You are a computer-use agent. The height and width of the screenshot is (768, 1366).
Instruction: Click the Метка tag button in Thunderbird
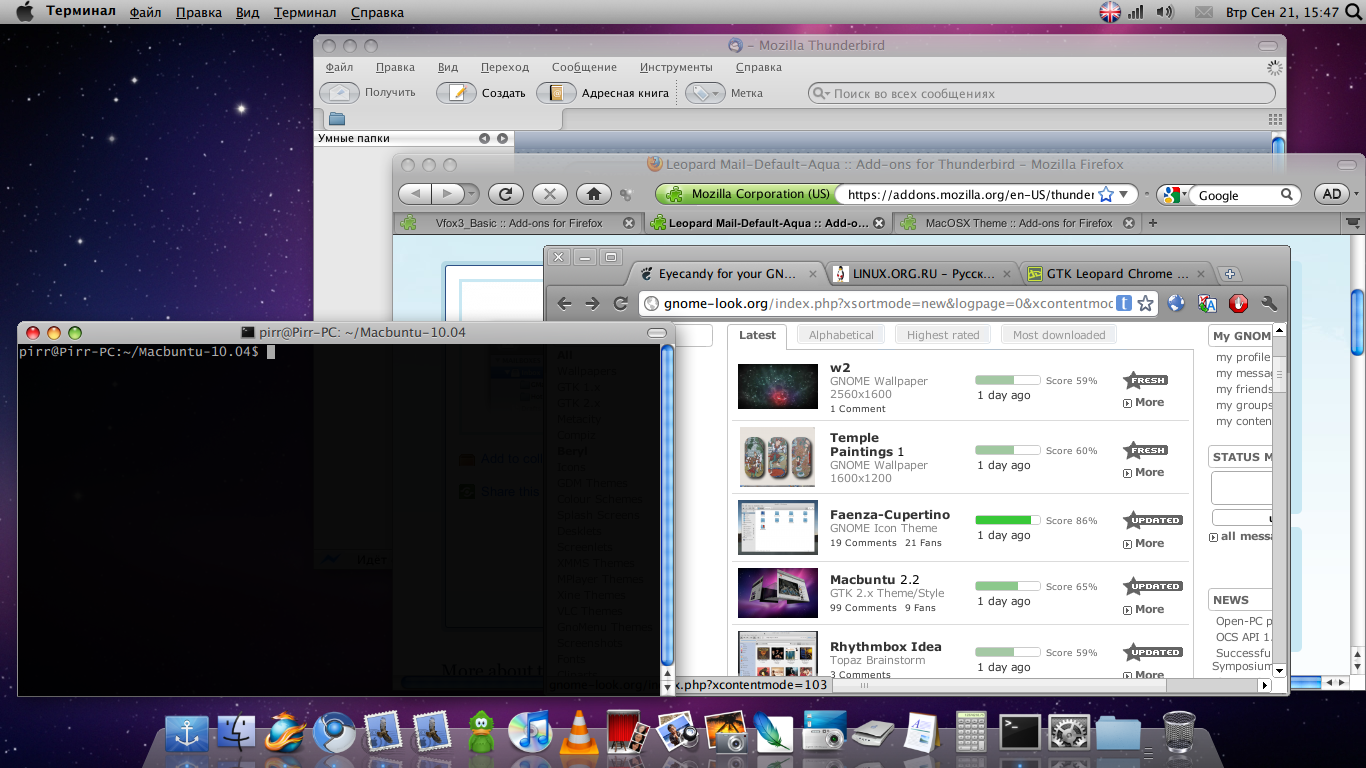[724, 93]
